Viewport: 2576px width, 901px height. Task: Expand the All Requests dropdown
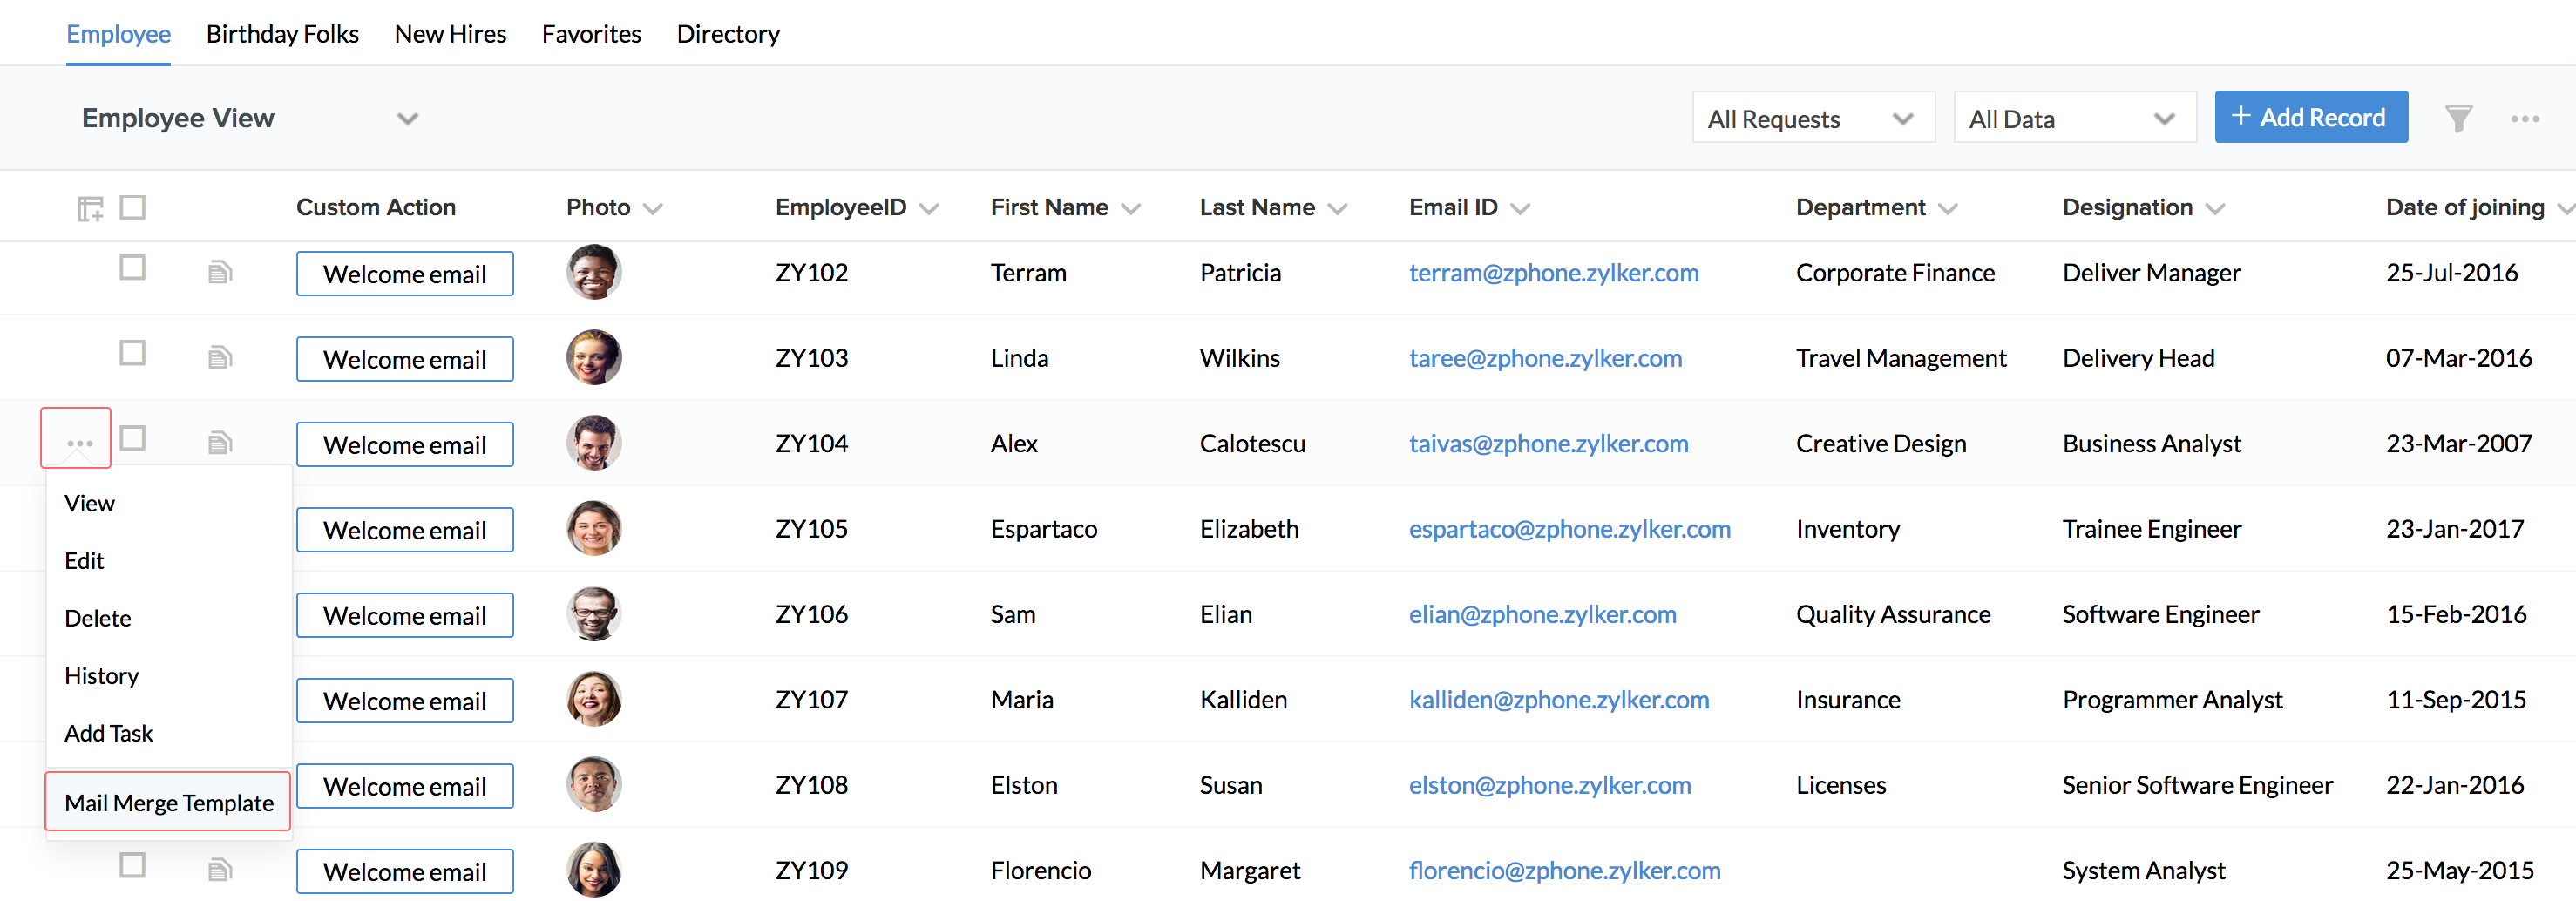click(1812, 119)
